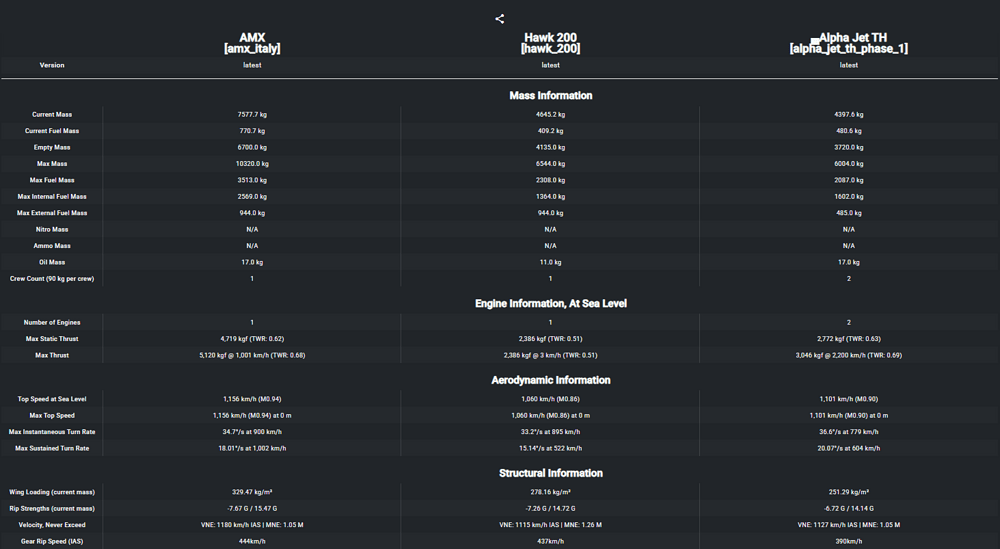This screenshot has width=1000, height=549.
Task: Click Hawk 200's gear rip speed 437km/h
Action: click(x=550, y=541)
